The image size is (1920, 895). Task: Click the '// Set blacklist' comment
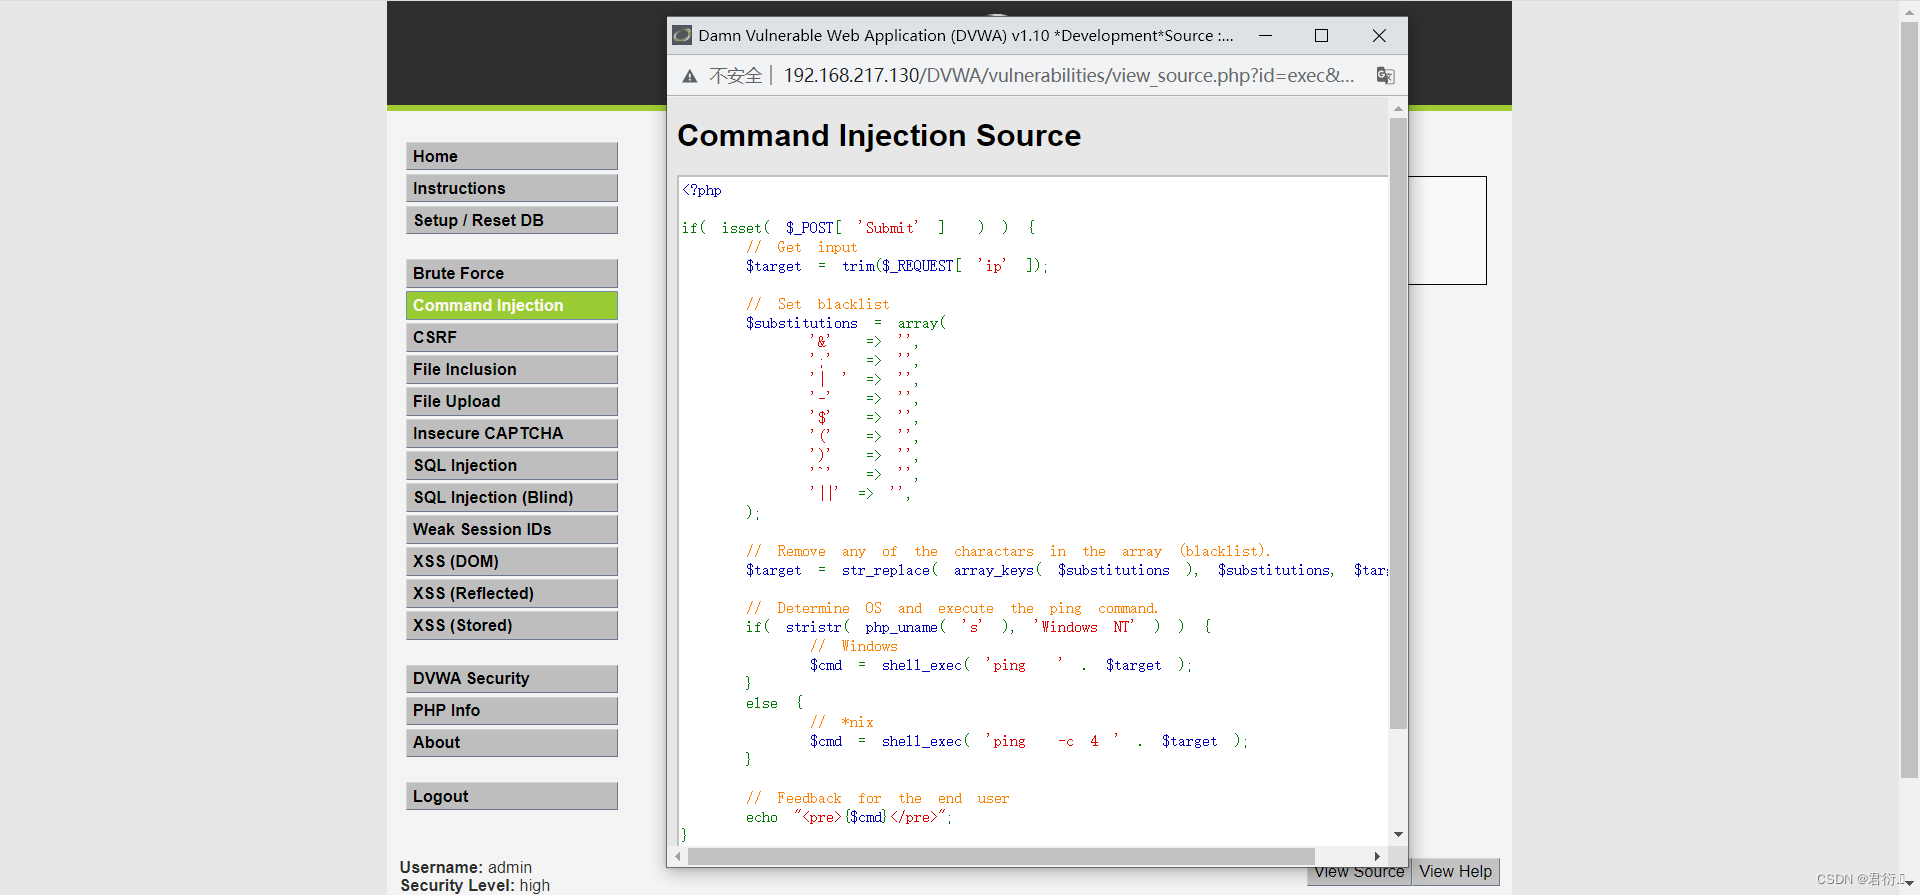(x=817, y=304)
